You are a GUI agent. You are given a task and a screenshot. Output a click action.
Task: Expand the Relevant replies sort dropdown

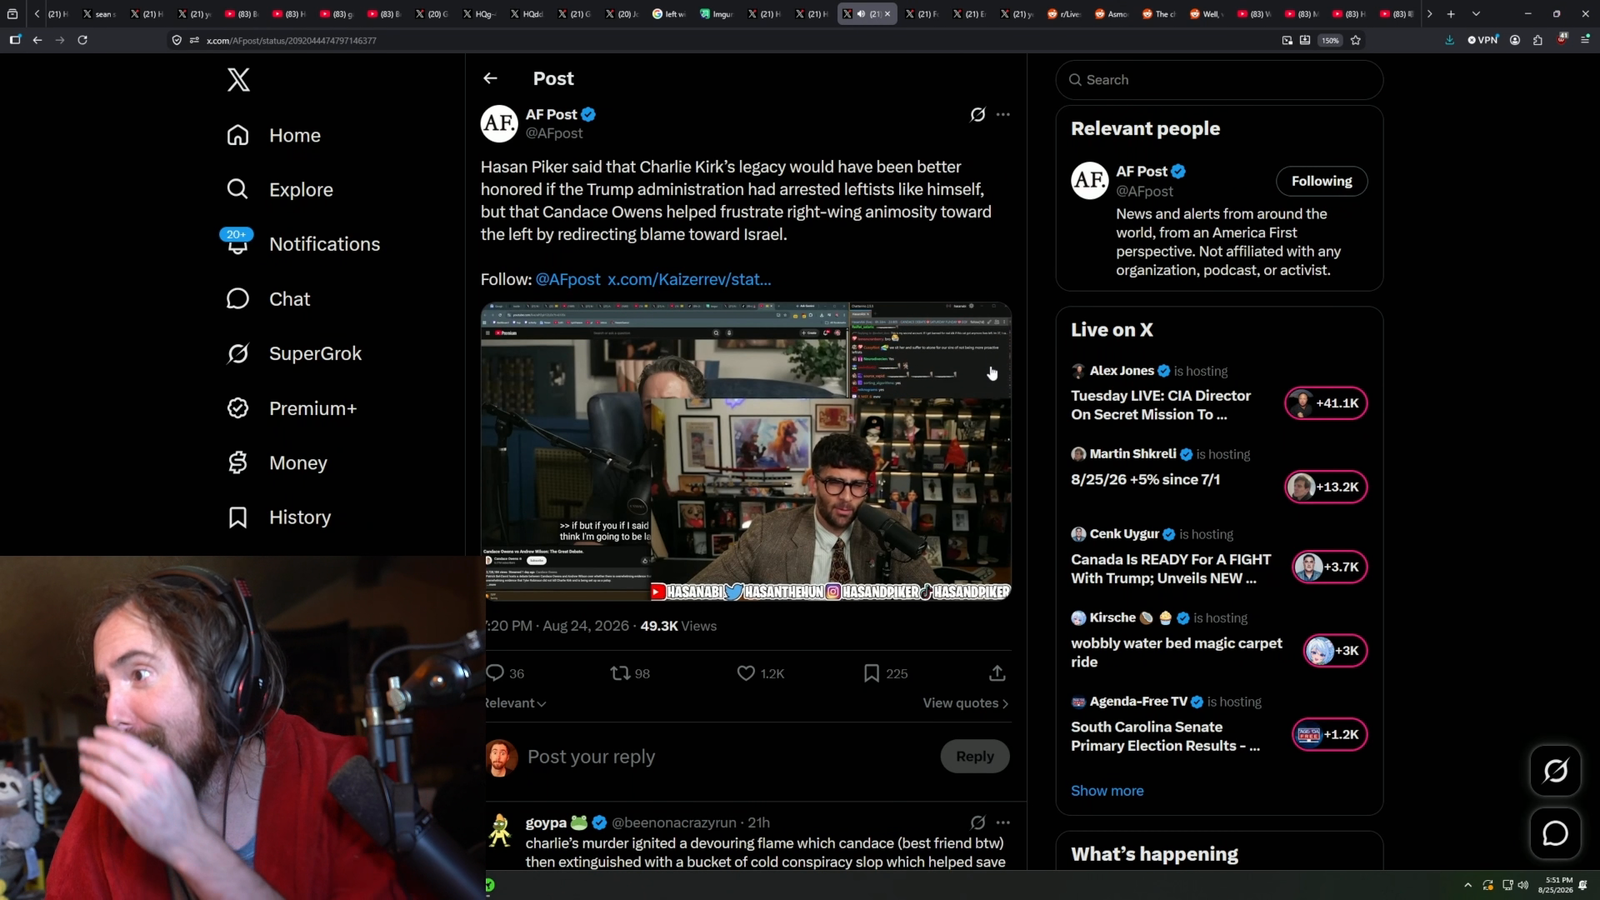click(x=516, y=703)
